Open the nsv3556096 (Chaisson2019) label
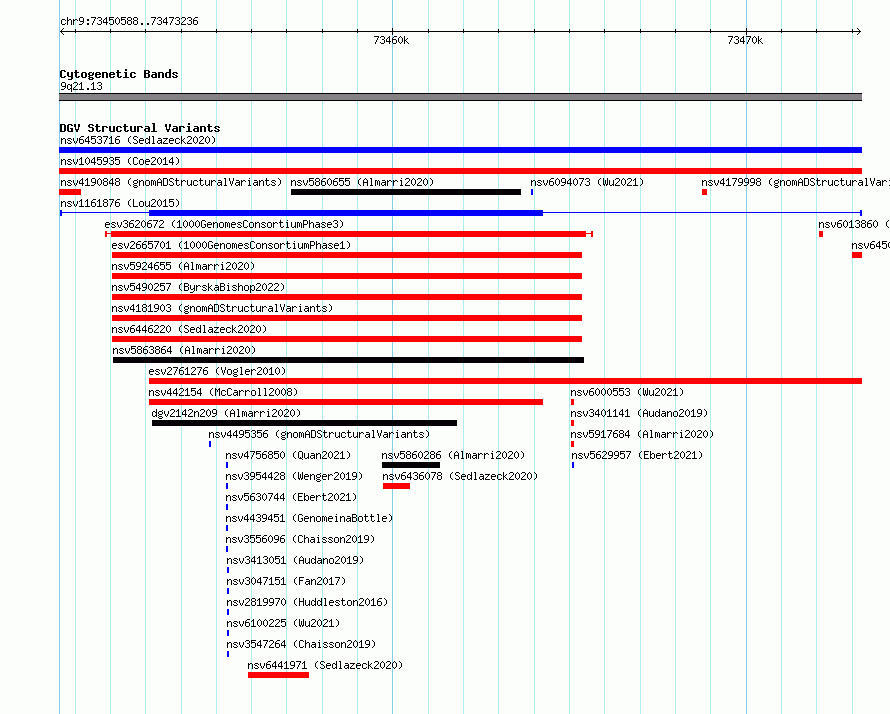This screenshot has width=890, height=714. pos(300,539)
